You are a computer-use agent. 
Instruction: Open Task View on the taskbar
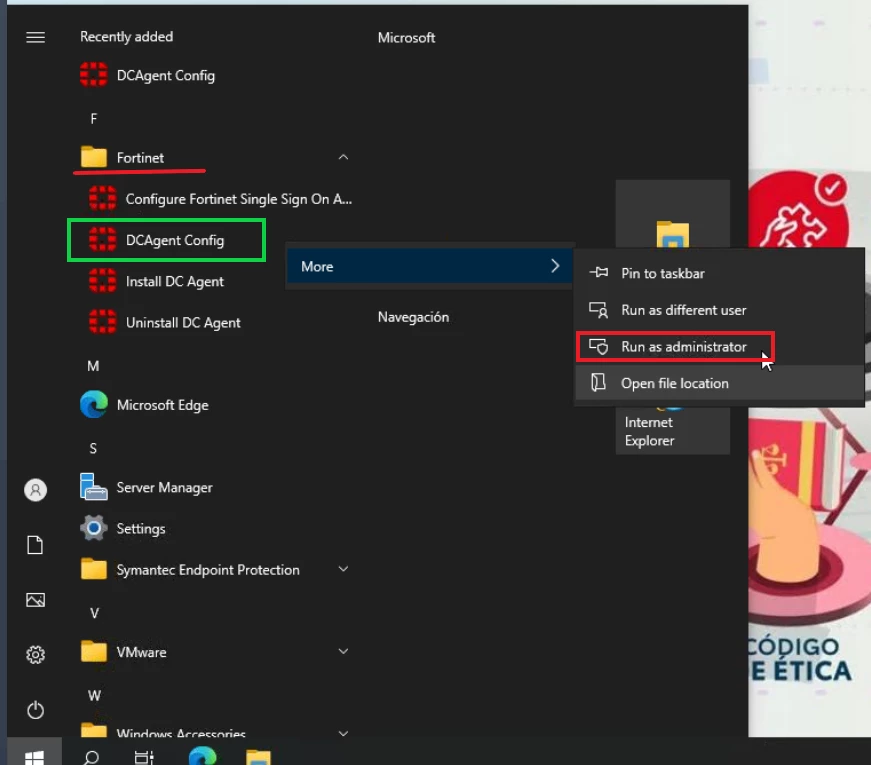144,757
